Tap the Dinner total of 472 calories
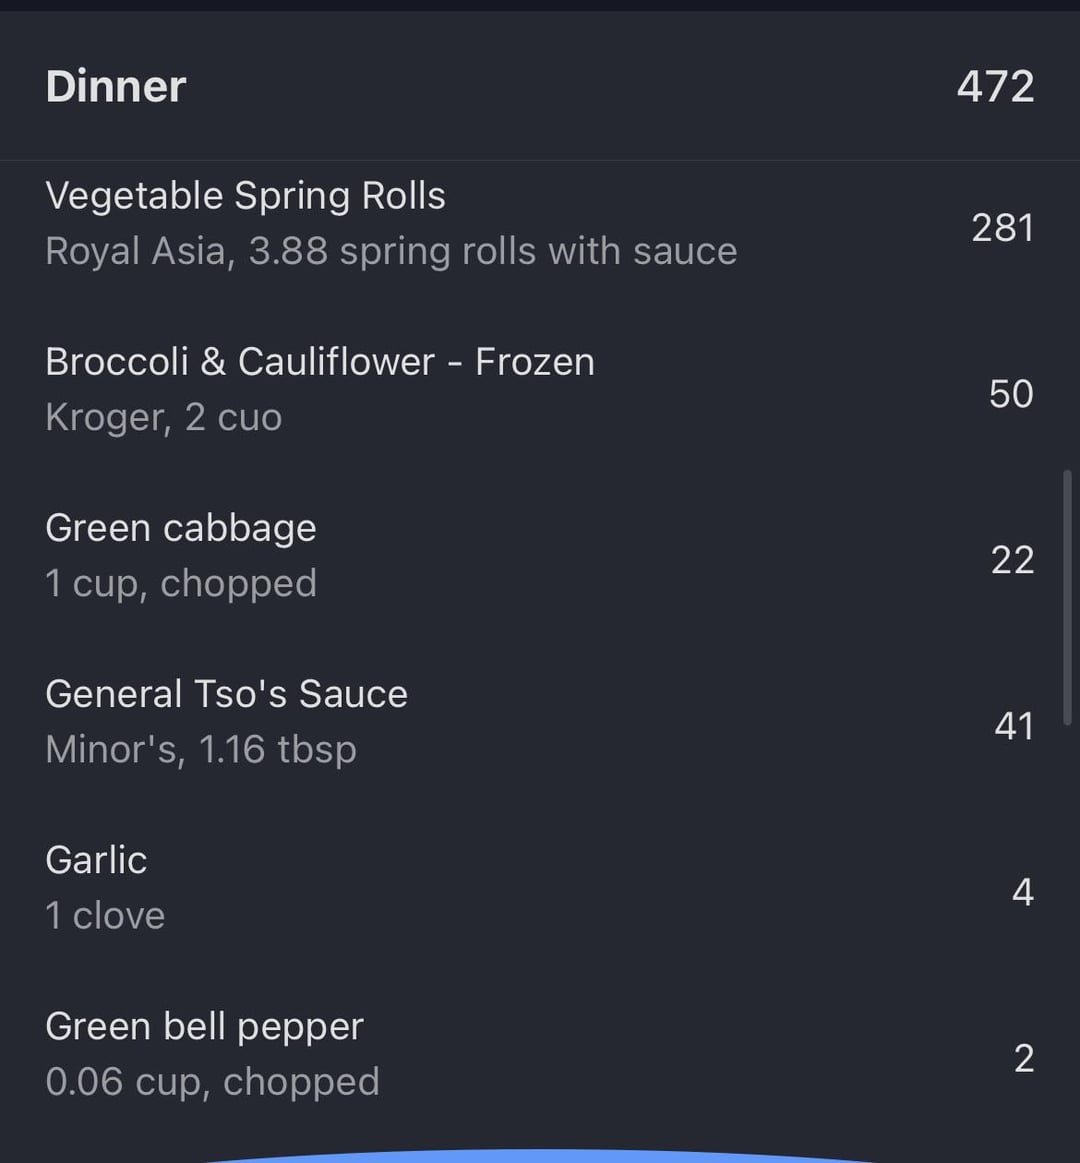Viewport: 1080px width, 1163px height. 995,87
